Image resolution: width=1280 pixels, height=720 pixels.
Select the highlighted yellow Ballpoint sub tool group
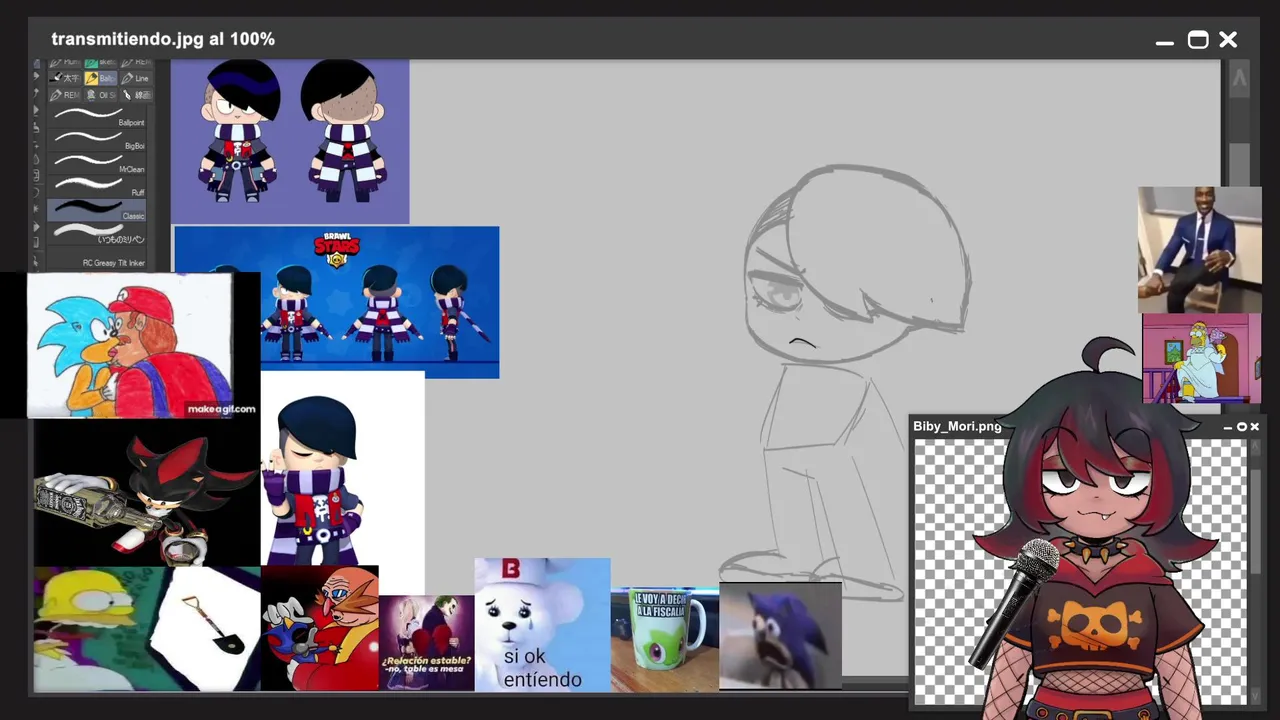click(100, 78)
